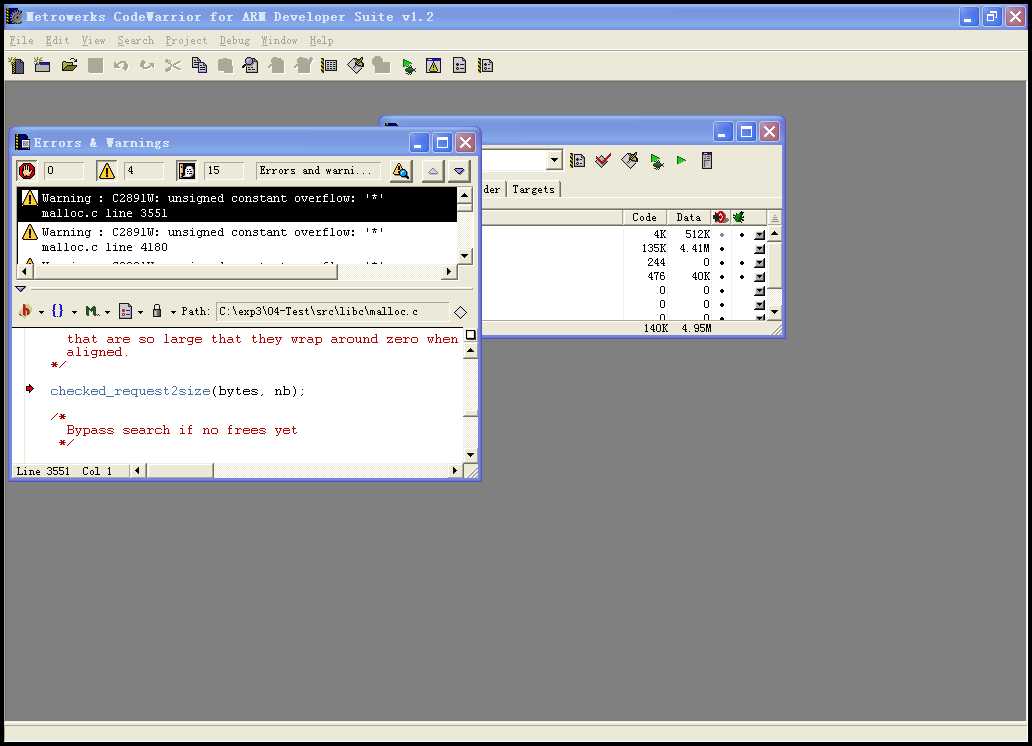Click the message list horizontal scrollbar thumb
Viewport: 1032px width, 746px height.
click(x=184, y=271)
